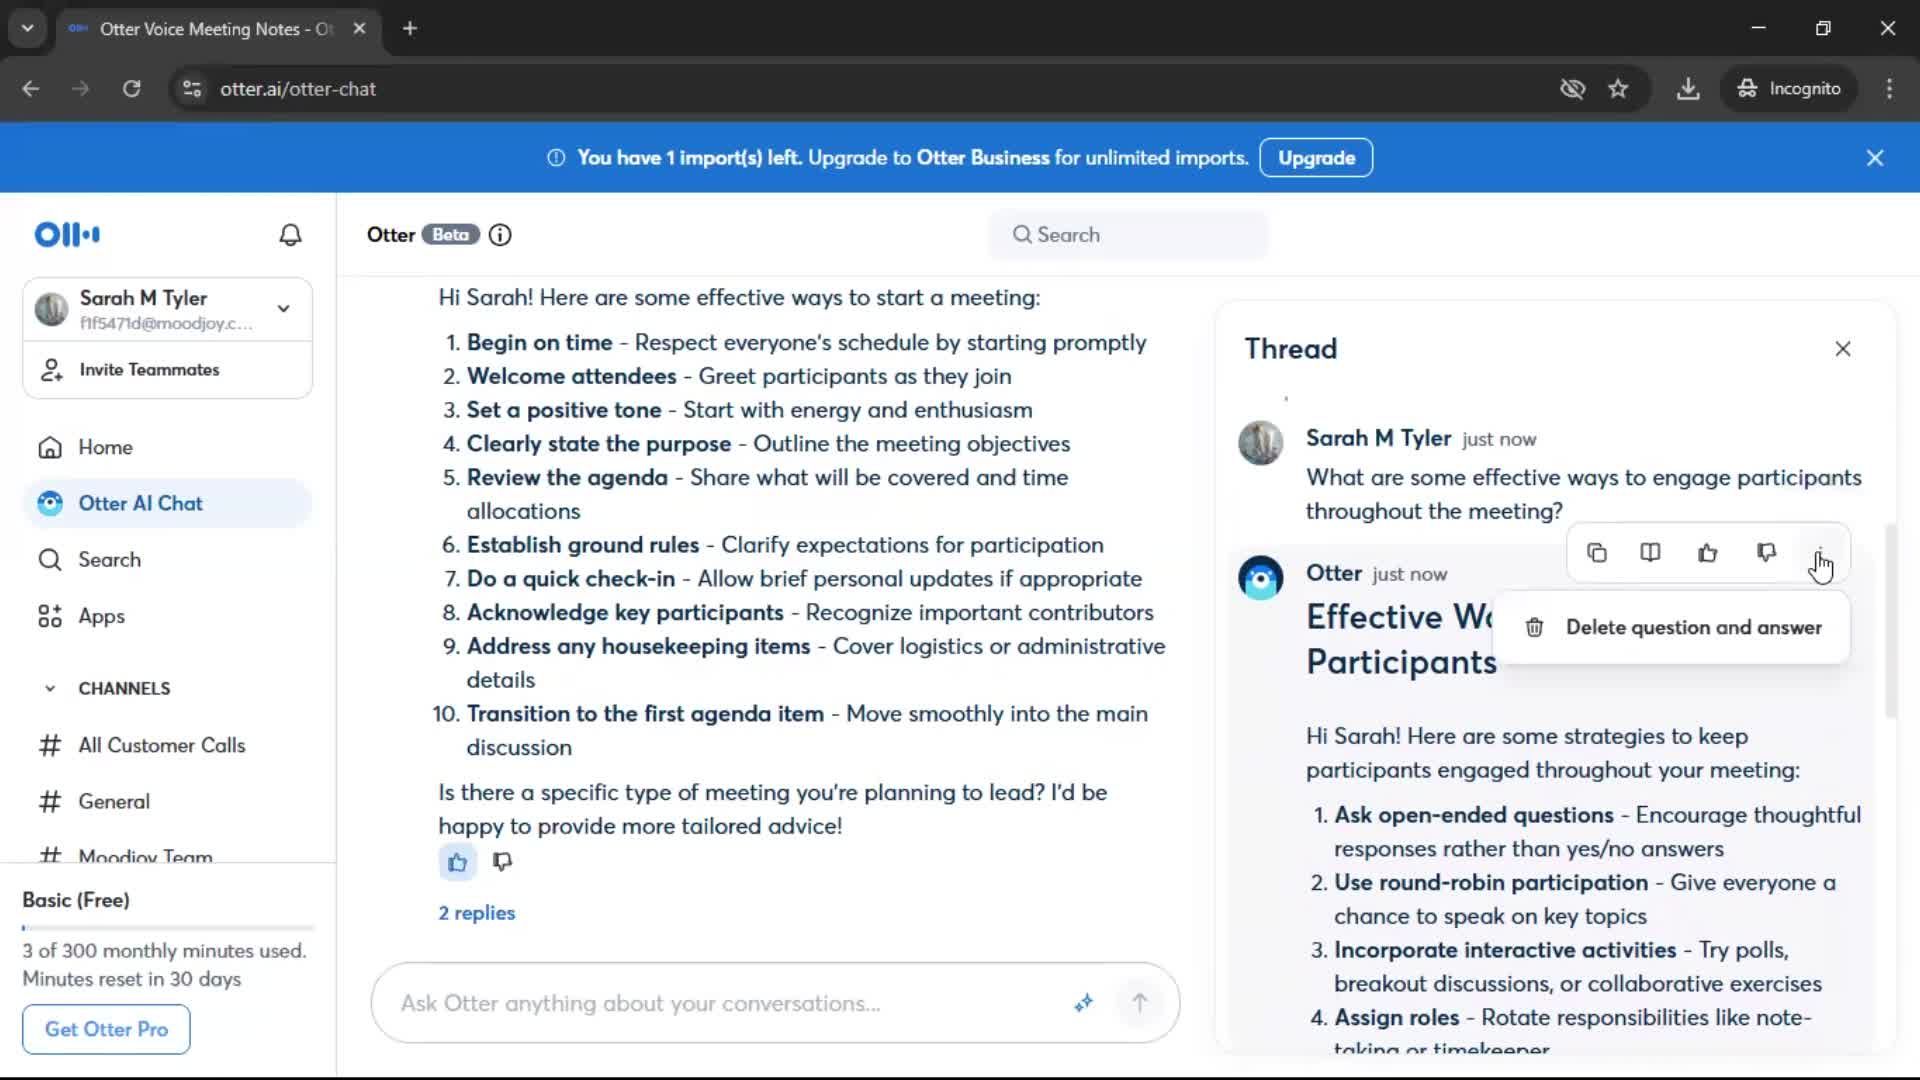
Task: Click the more options dots in thread toolbar
Action: [x=1820, y=553]
